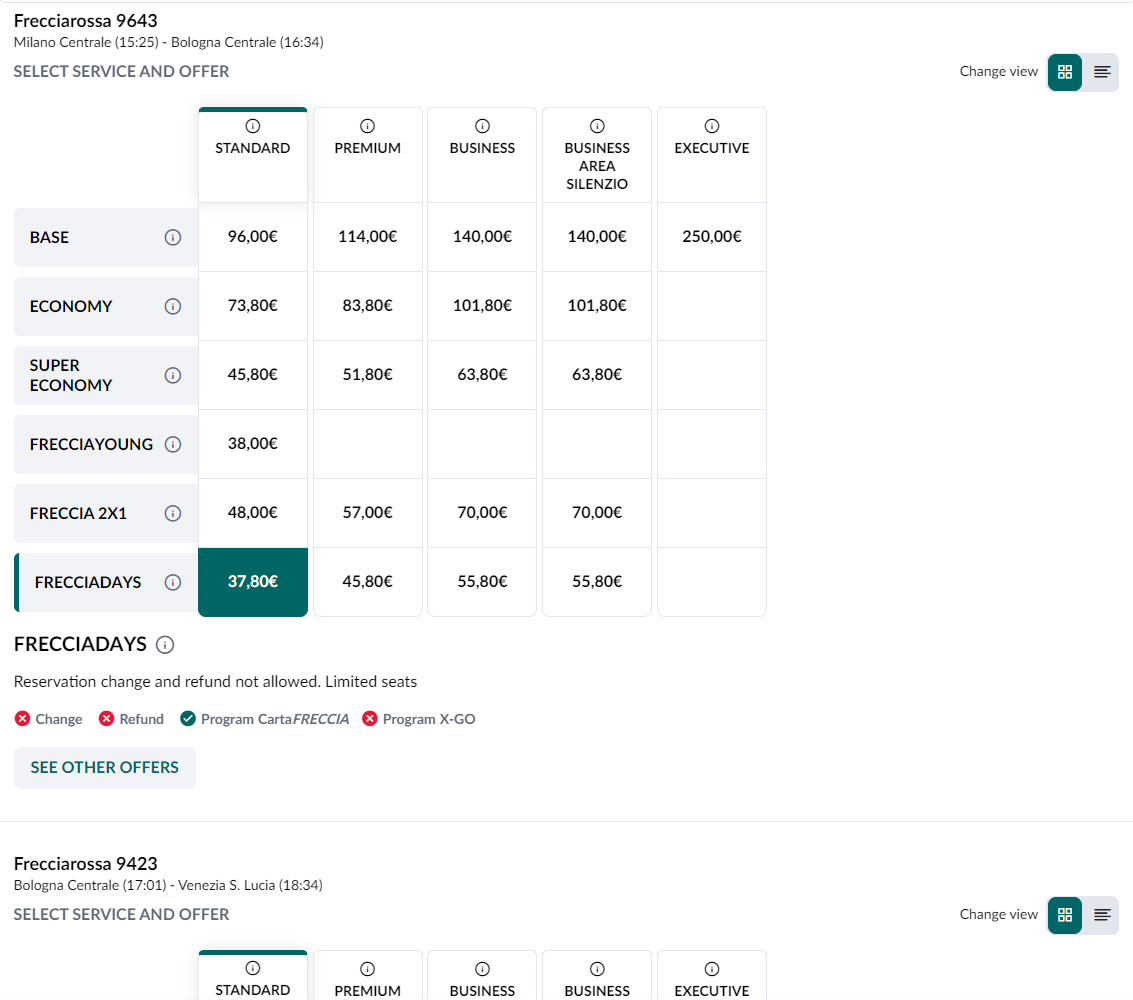Click the selected FrecciaDays 37,80€ cell

pos(253,582)
